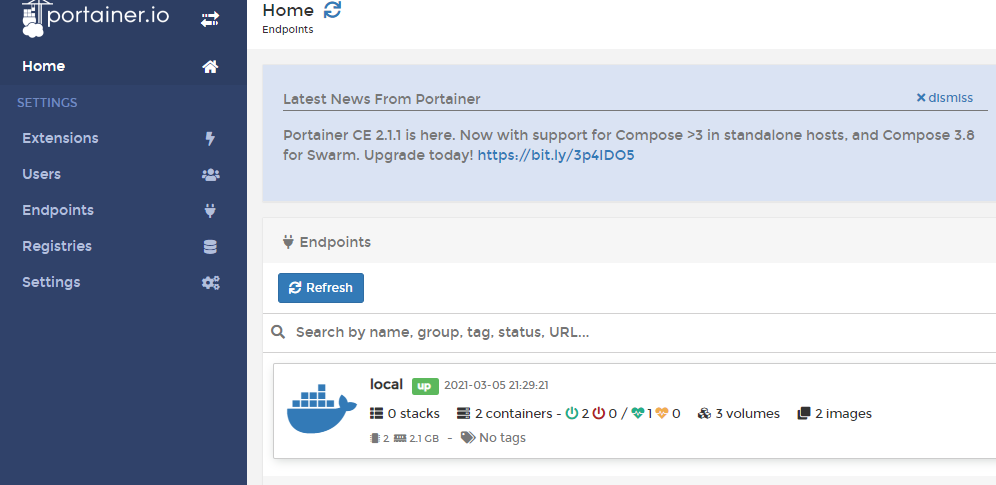Click the 2 images text
The height and width of the screenshot is (485, 996).
(x=844, y=413)
